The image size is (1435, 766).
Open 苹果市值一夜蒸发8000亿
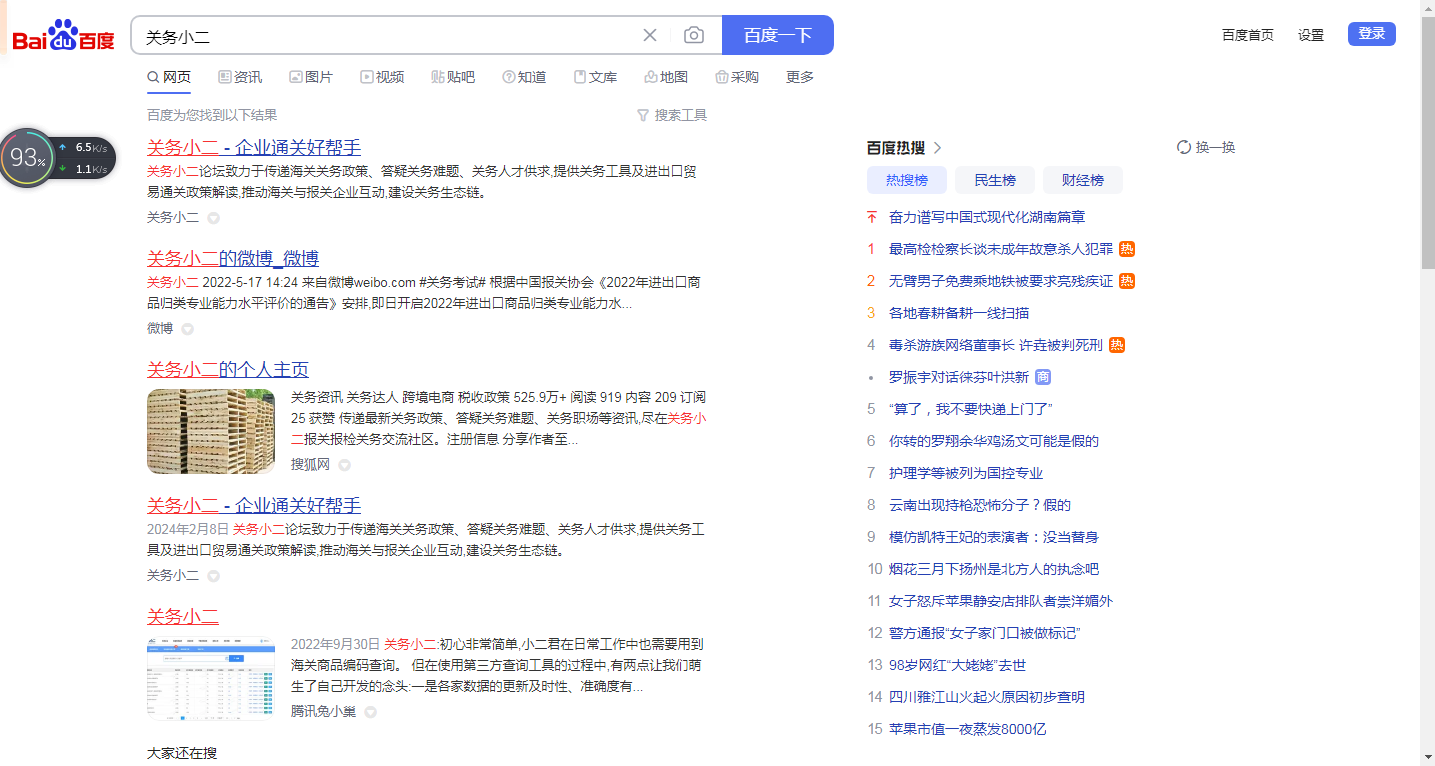[x=968, y=729]
